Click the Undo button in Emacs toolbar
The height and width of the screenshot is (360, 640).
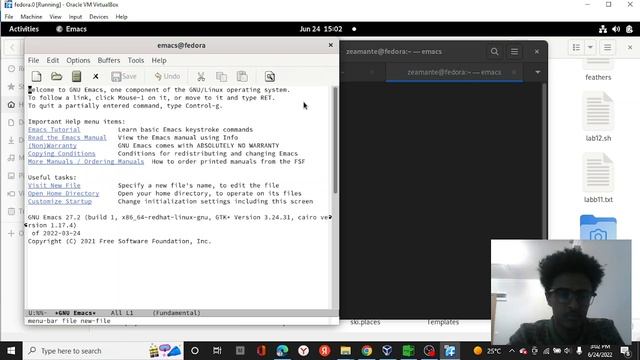167,76
